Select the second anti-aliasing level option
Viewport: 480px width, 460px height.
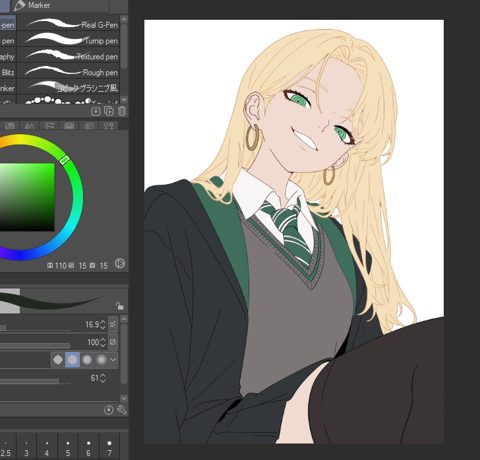(73, 360)
